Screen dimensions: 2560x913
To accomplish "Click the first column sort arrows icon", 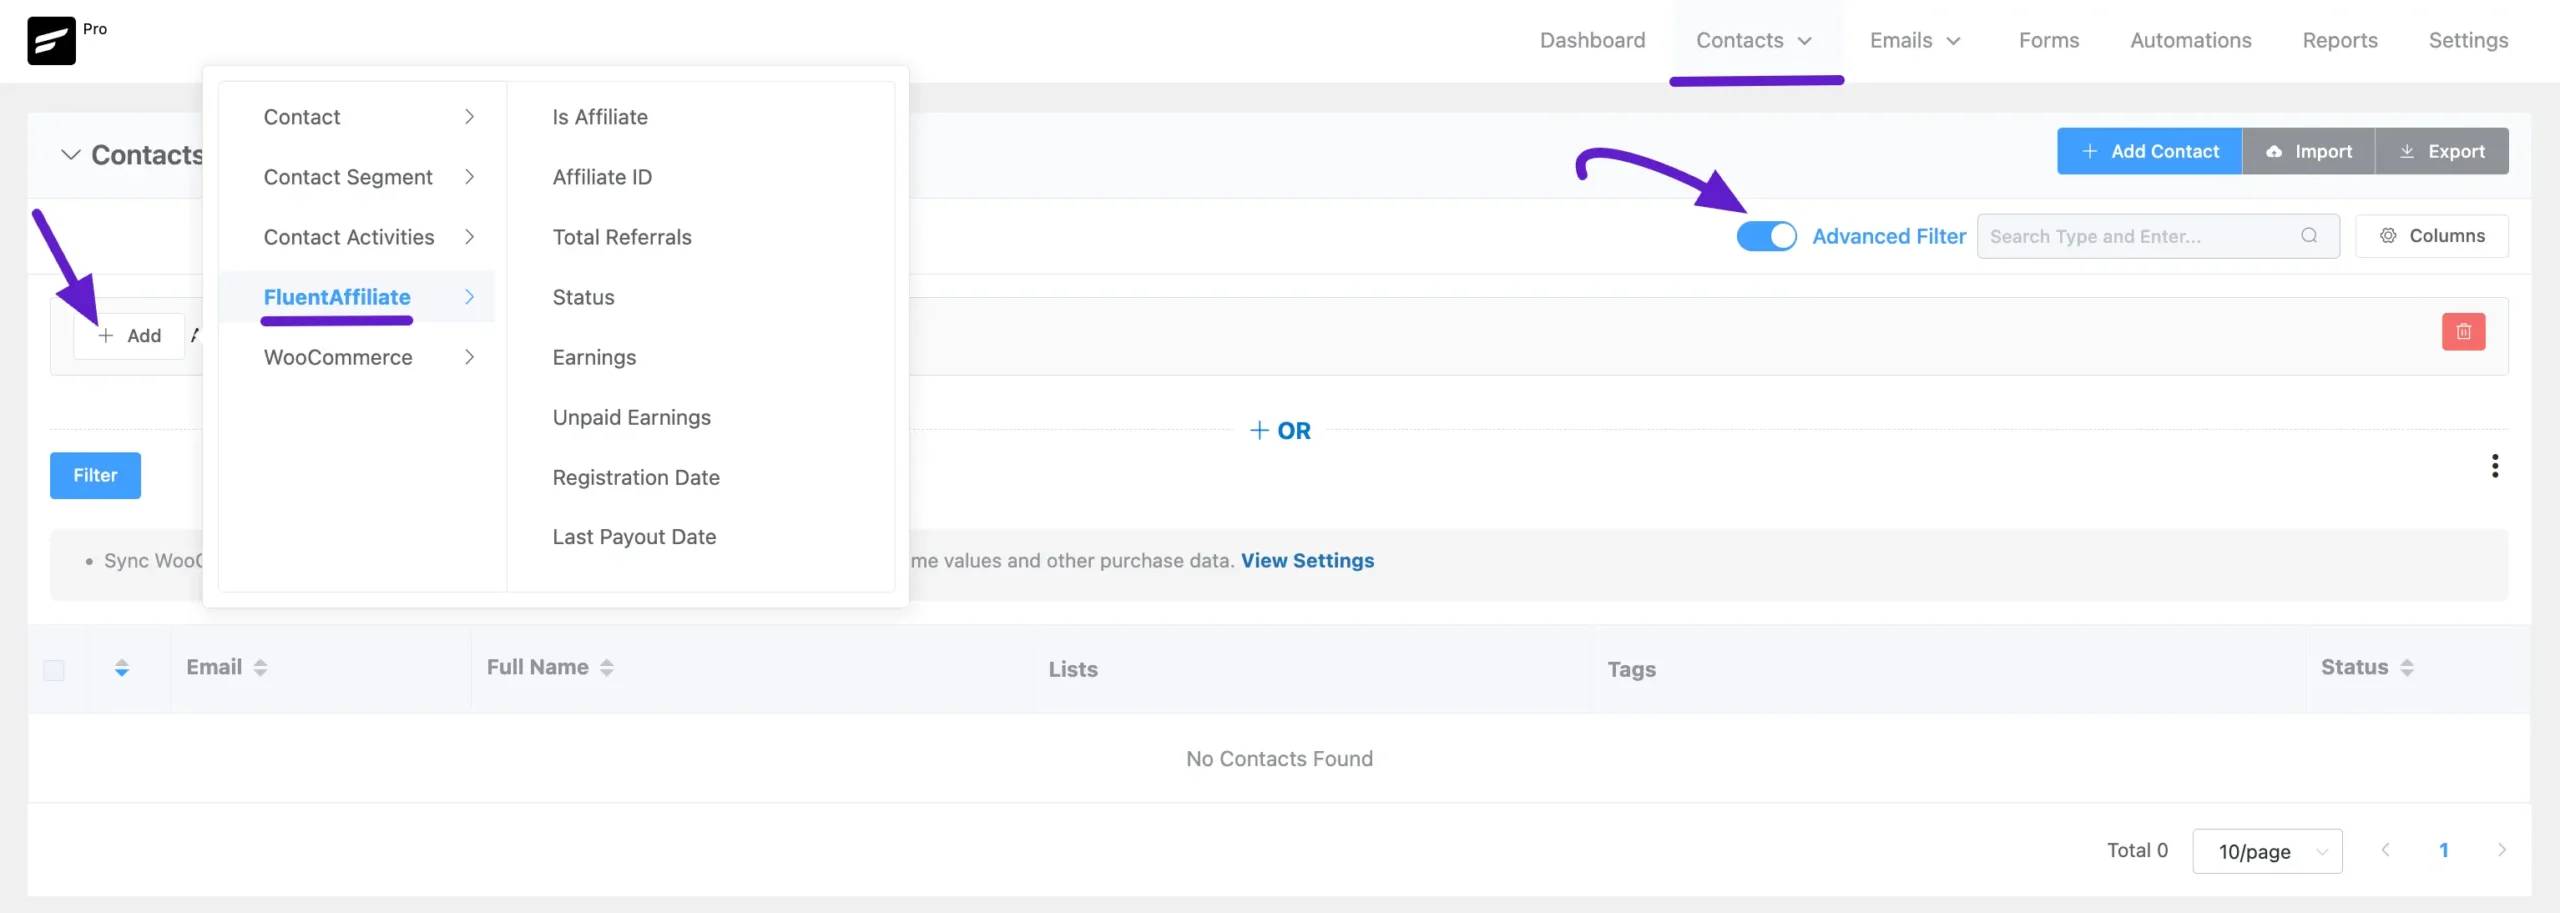I will click(122, 668).
